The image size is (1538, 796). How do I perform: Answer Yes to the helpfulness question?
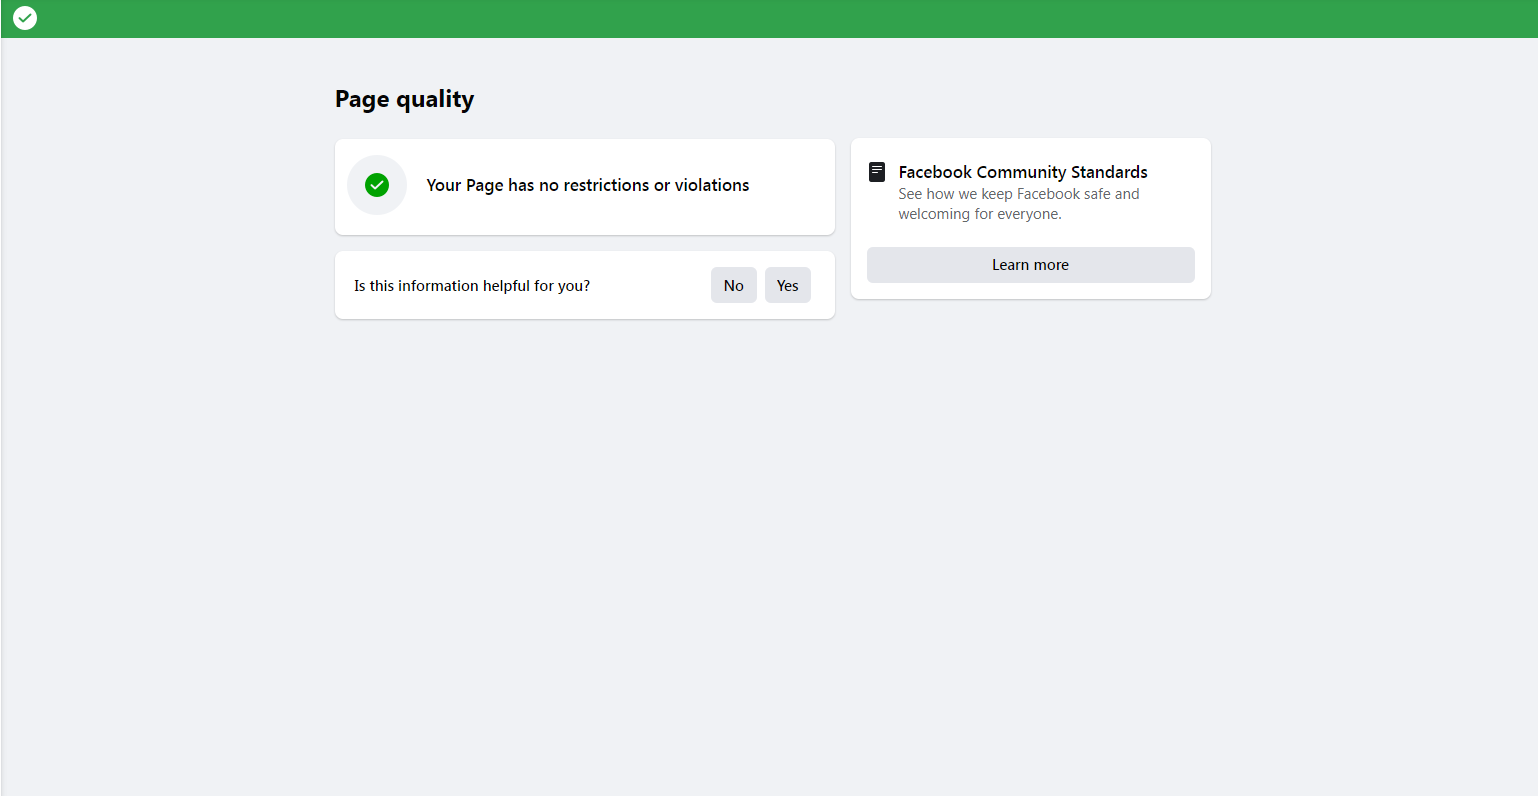pos(788,285)
